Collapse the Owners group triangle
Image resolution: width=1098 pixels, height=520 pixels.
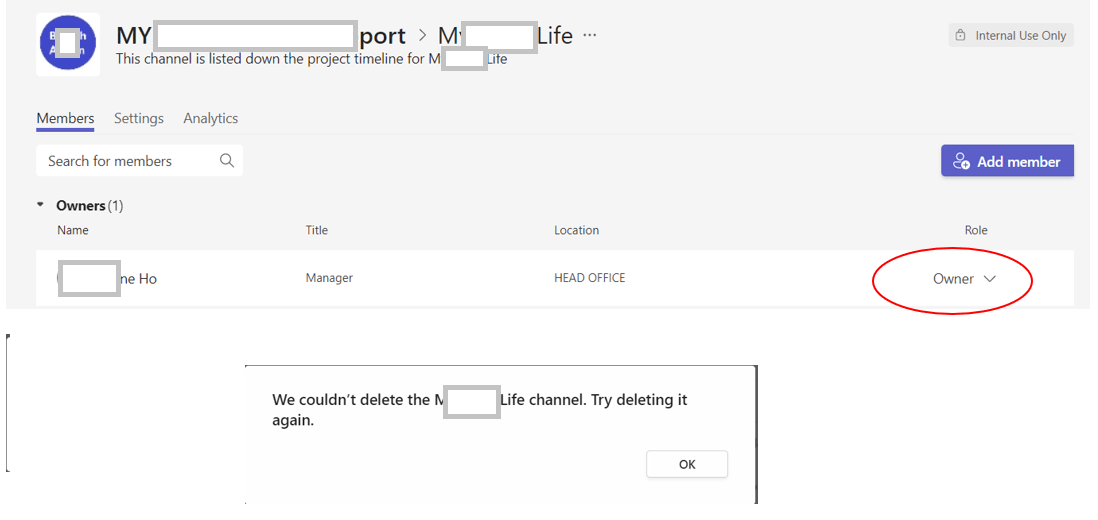pyautogui.click(x=41, y=205)
